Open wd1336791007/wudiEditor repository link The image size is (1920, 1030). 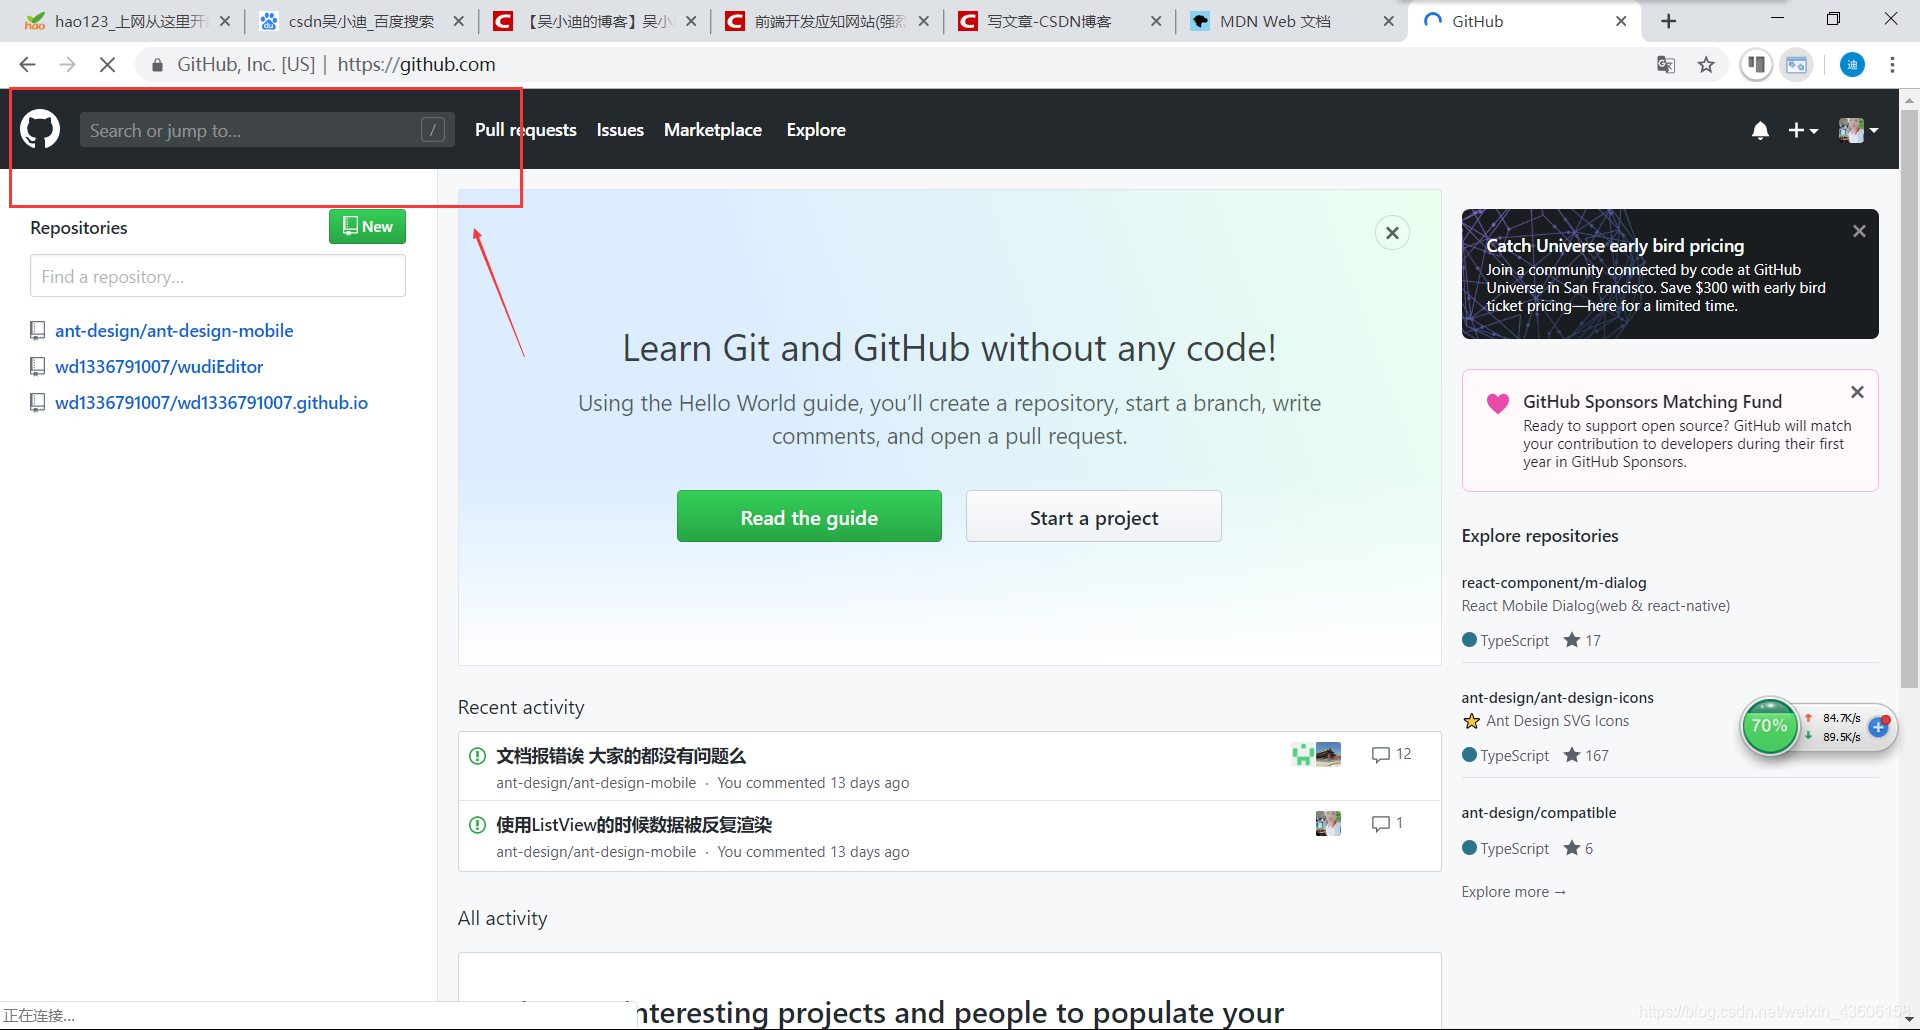(x=159, y=367)
